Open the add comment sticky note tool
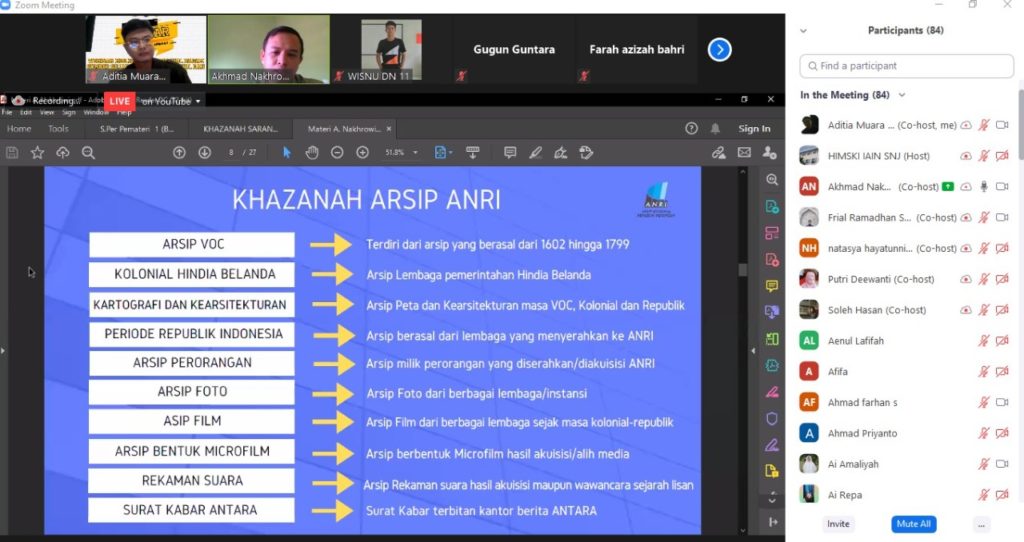1024x542 pixels. (510, 153)
